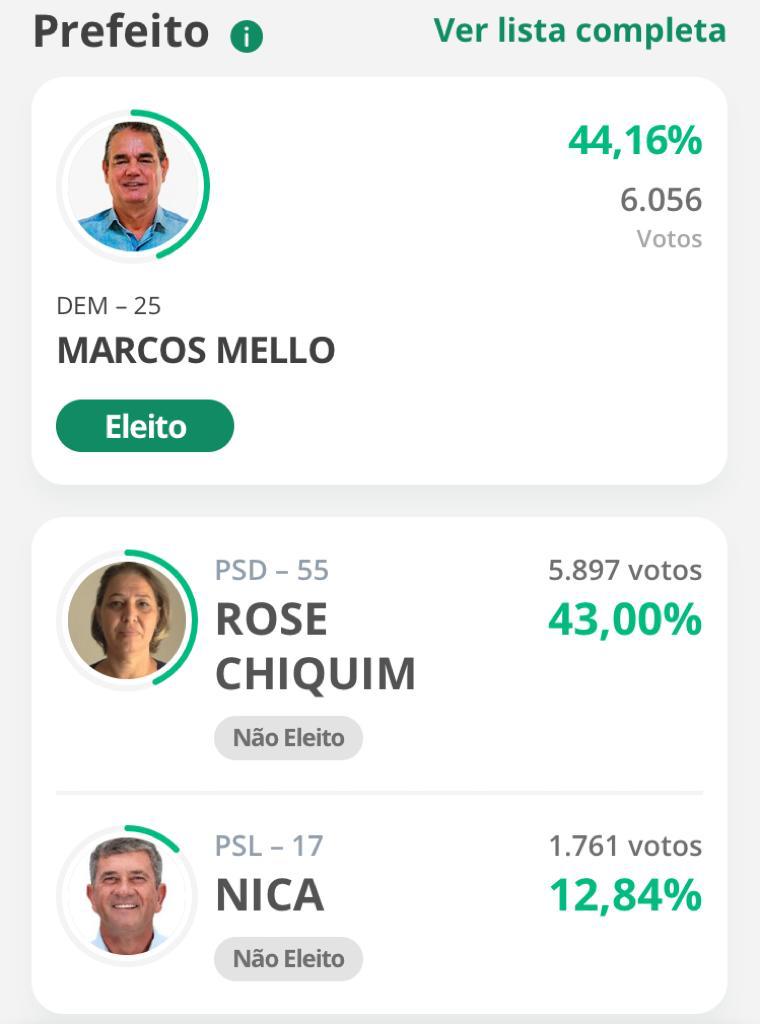This screenshot has height=1024, width=760.
Task: Open the Ver lista completa link
Action: [580, 31]
